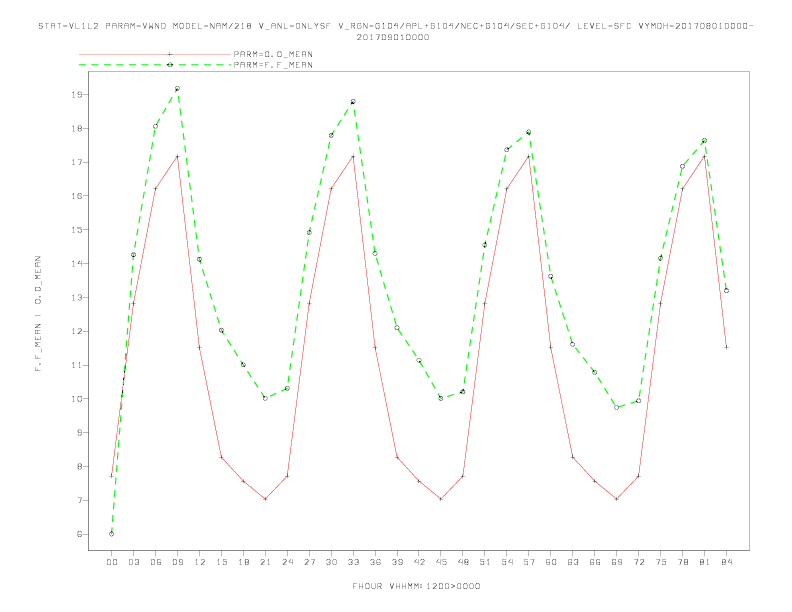Click x-axis tick label 60
This screenshot has width=792, height=612.
pos(551,562)
